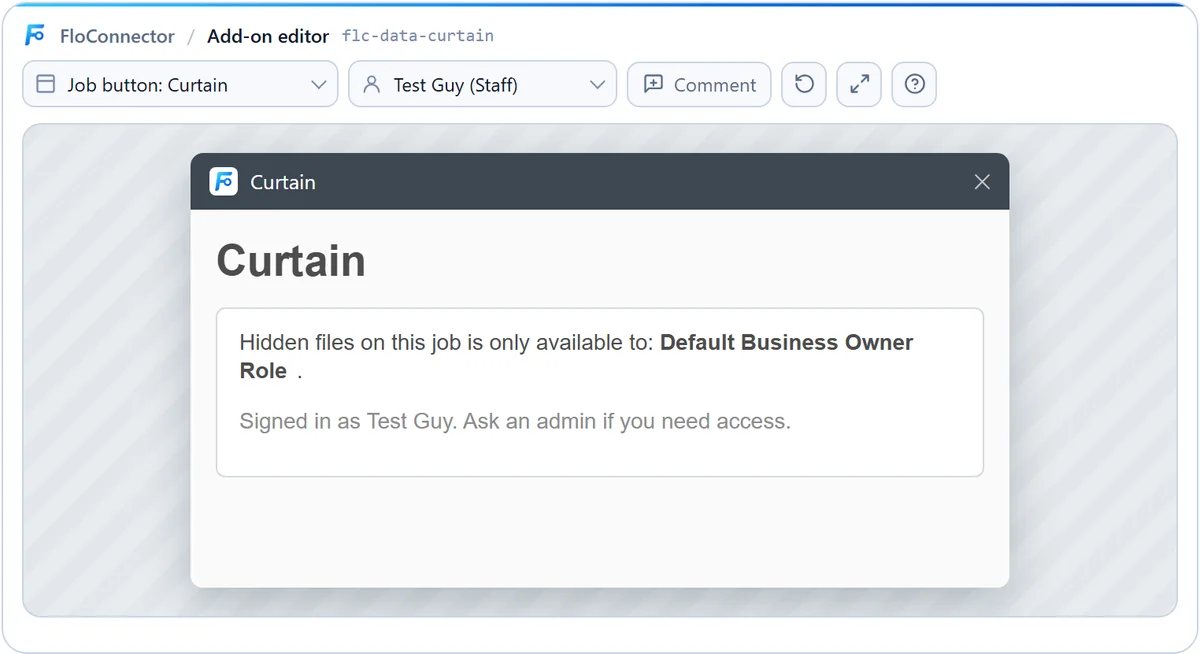Viewport: 1200px width, 654px height.
Task: Click the FloConnector icon in Curtain dialog header
Action: 224,182
